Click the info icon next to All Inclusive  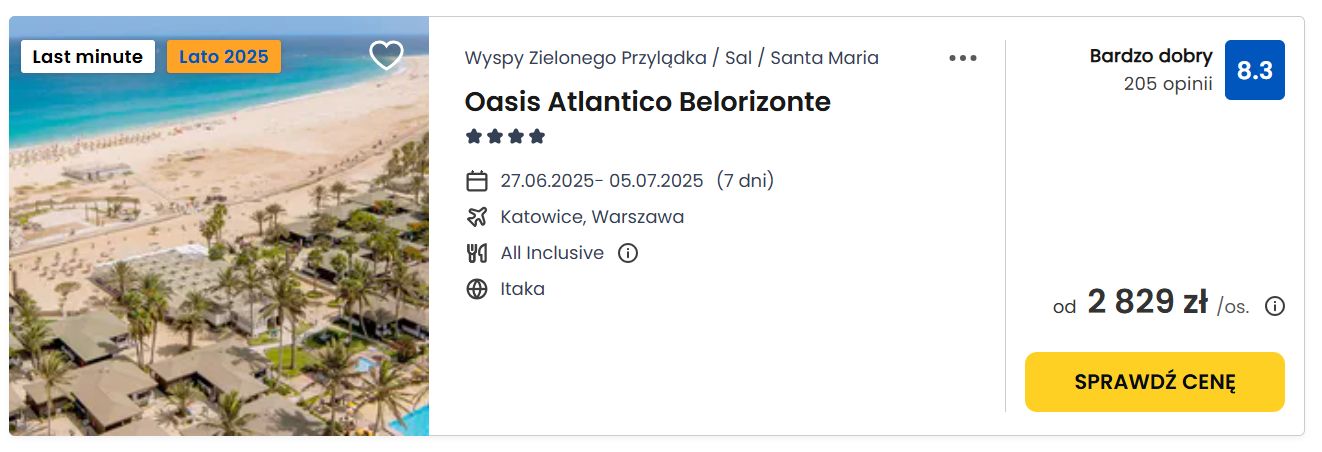pos(628,253)
